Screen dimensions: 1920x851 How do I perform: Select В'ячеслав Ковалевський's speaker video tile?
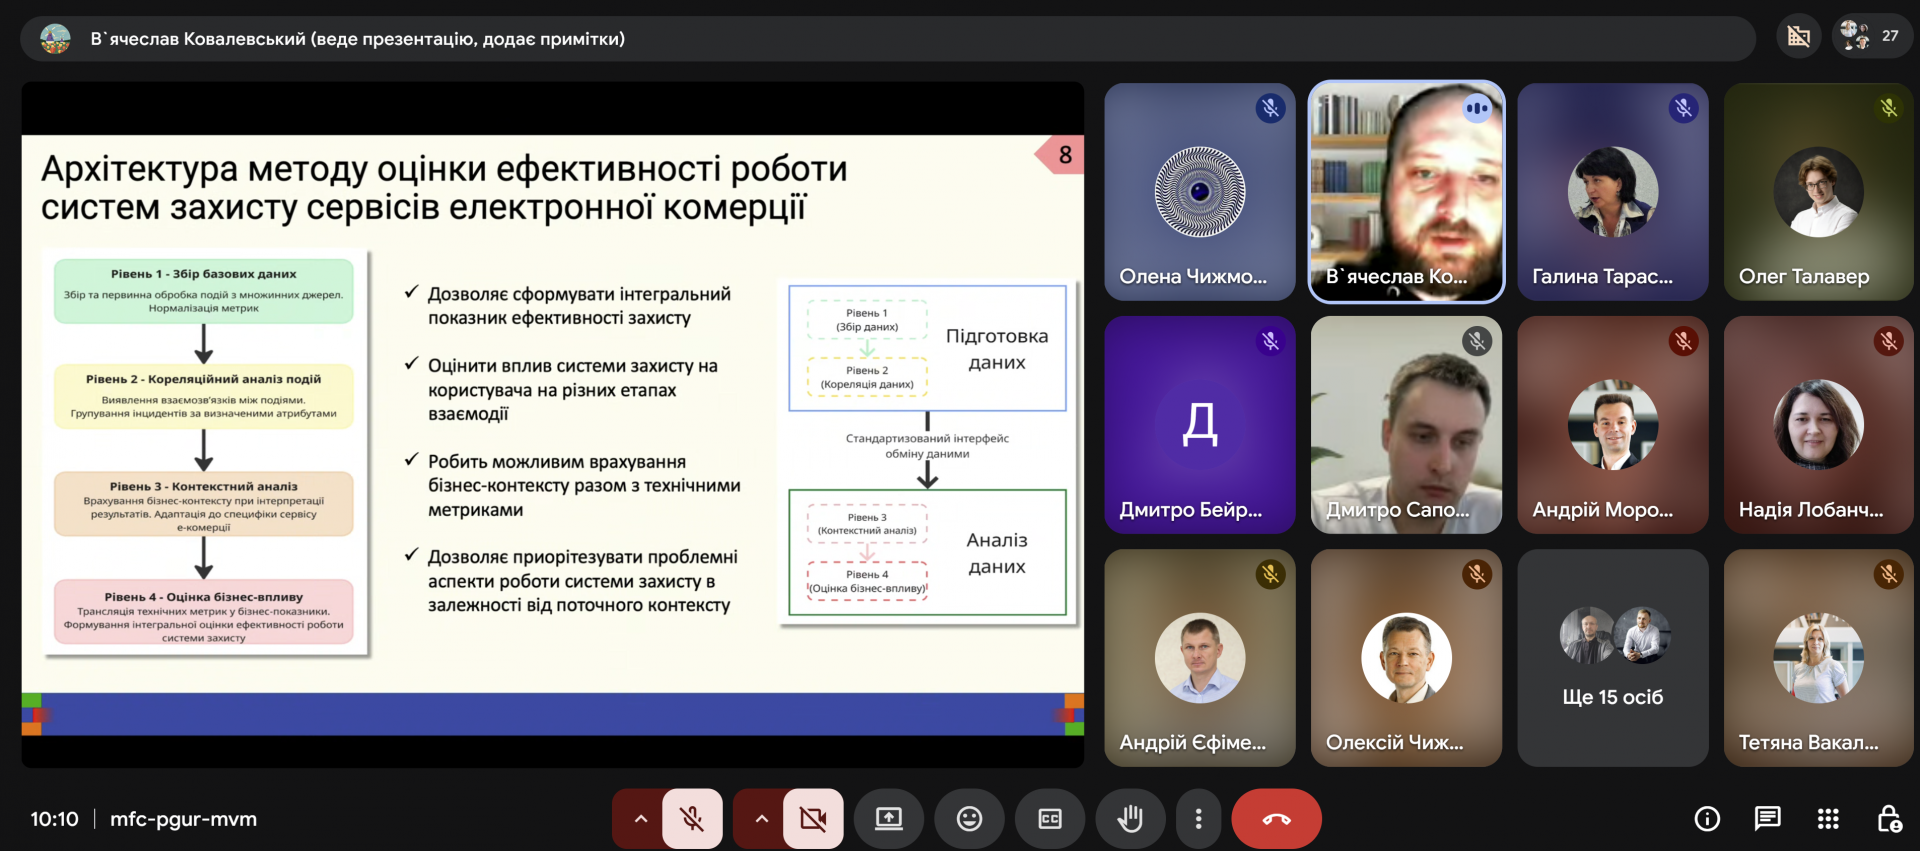coord(1406,191)
